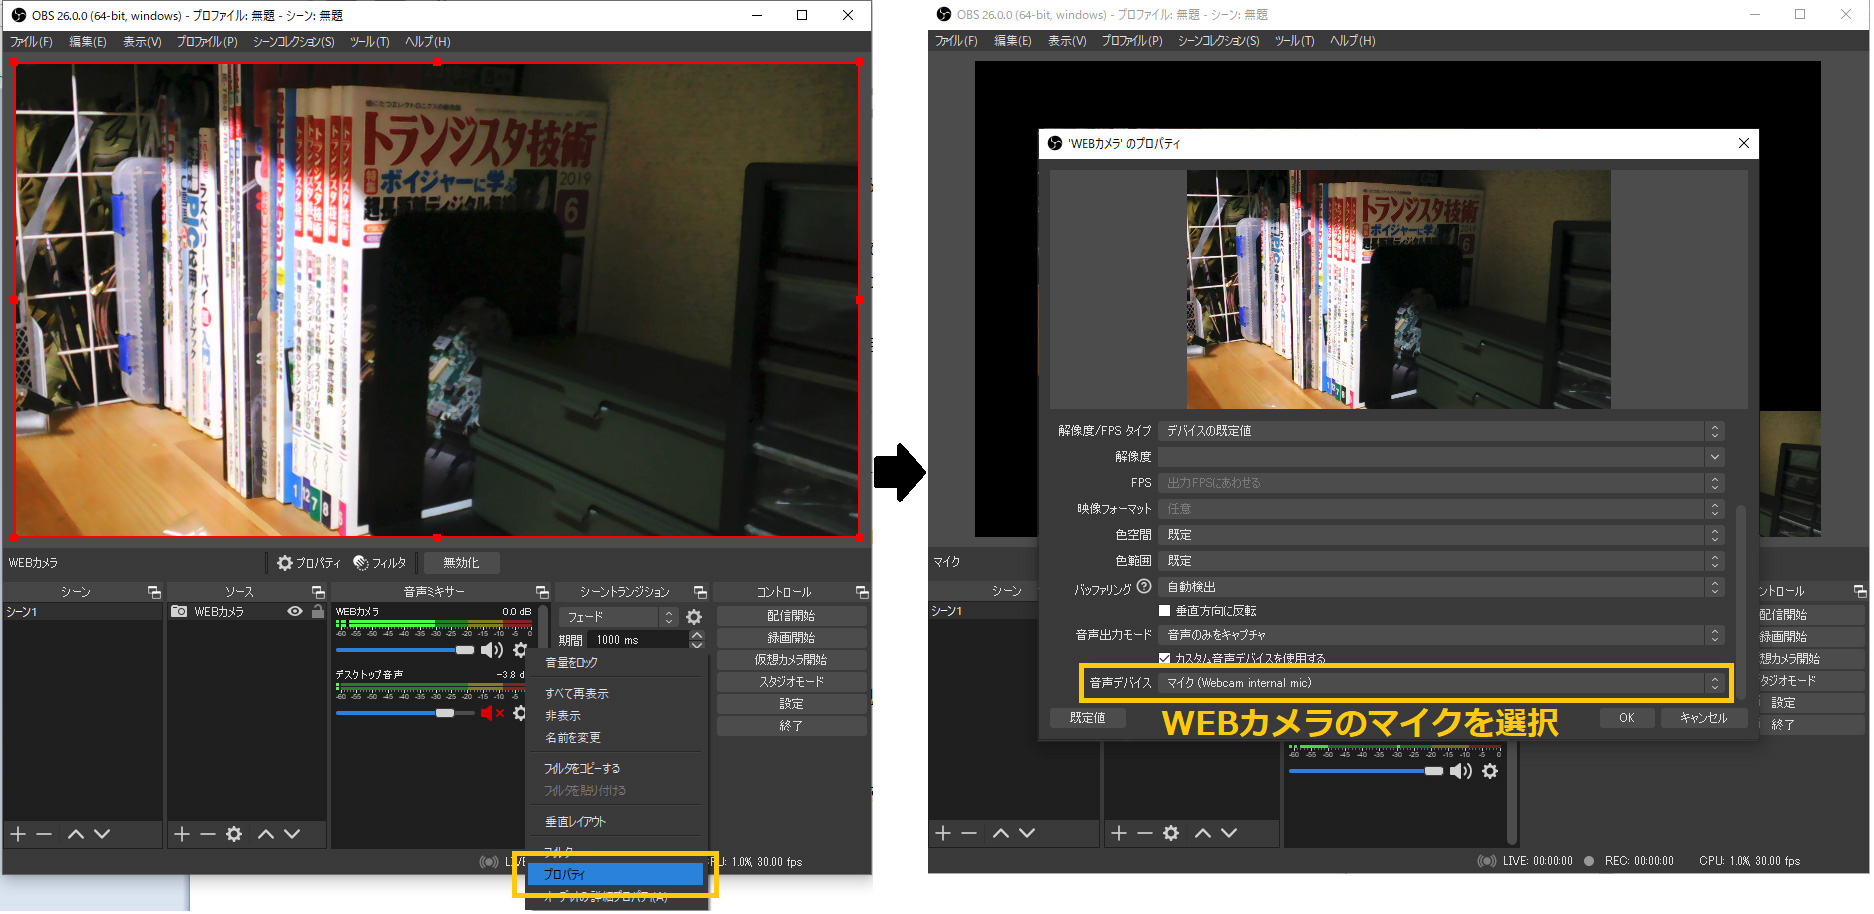Click OK in the WEBカメラ properties dialog
The height and width of the screenshot is (914, 1874).
pyautogui.click(x=1626, y=718)
